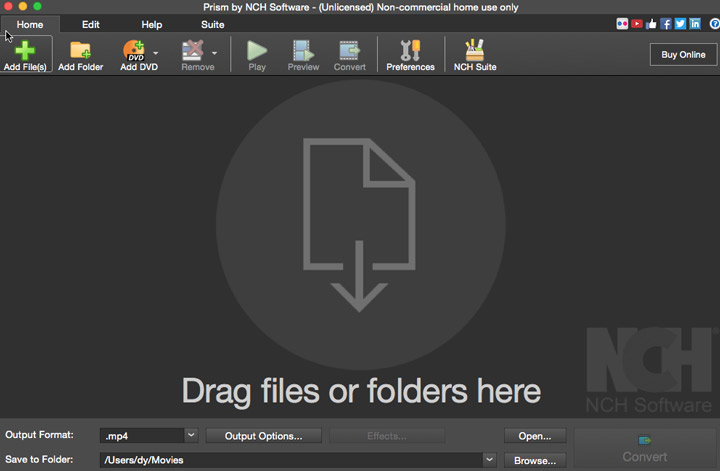The image size is (720, 471).
Task: Click the Add File(s) toolbar icon
Action: 25,55
